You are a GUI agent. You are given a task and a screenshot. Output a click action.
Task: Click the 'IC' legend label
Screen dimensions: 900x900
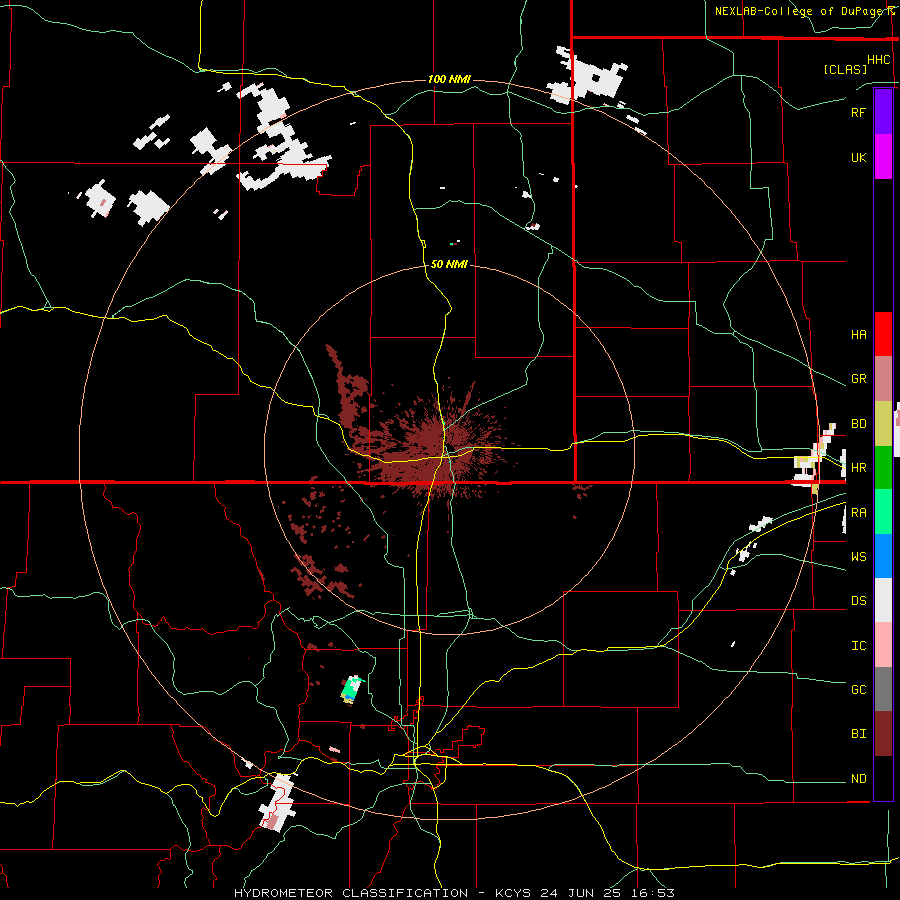(x=858, y=646)
